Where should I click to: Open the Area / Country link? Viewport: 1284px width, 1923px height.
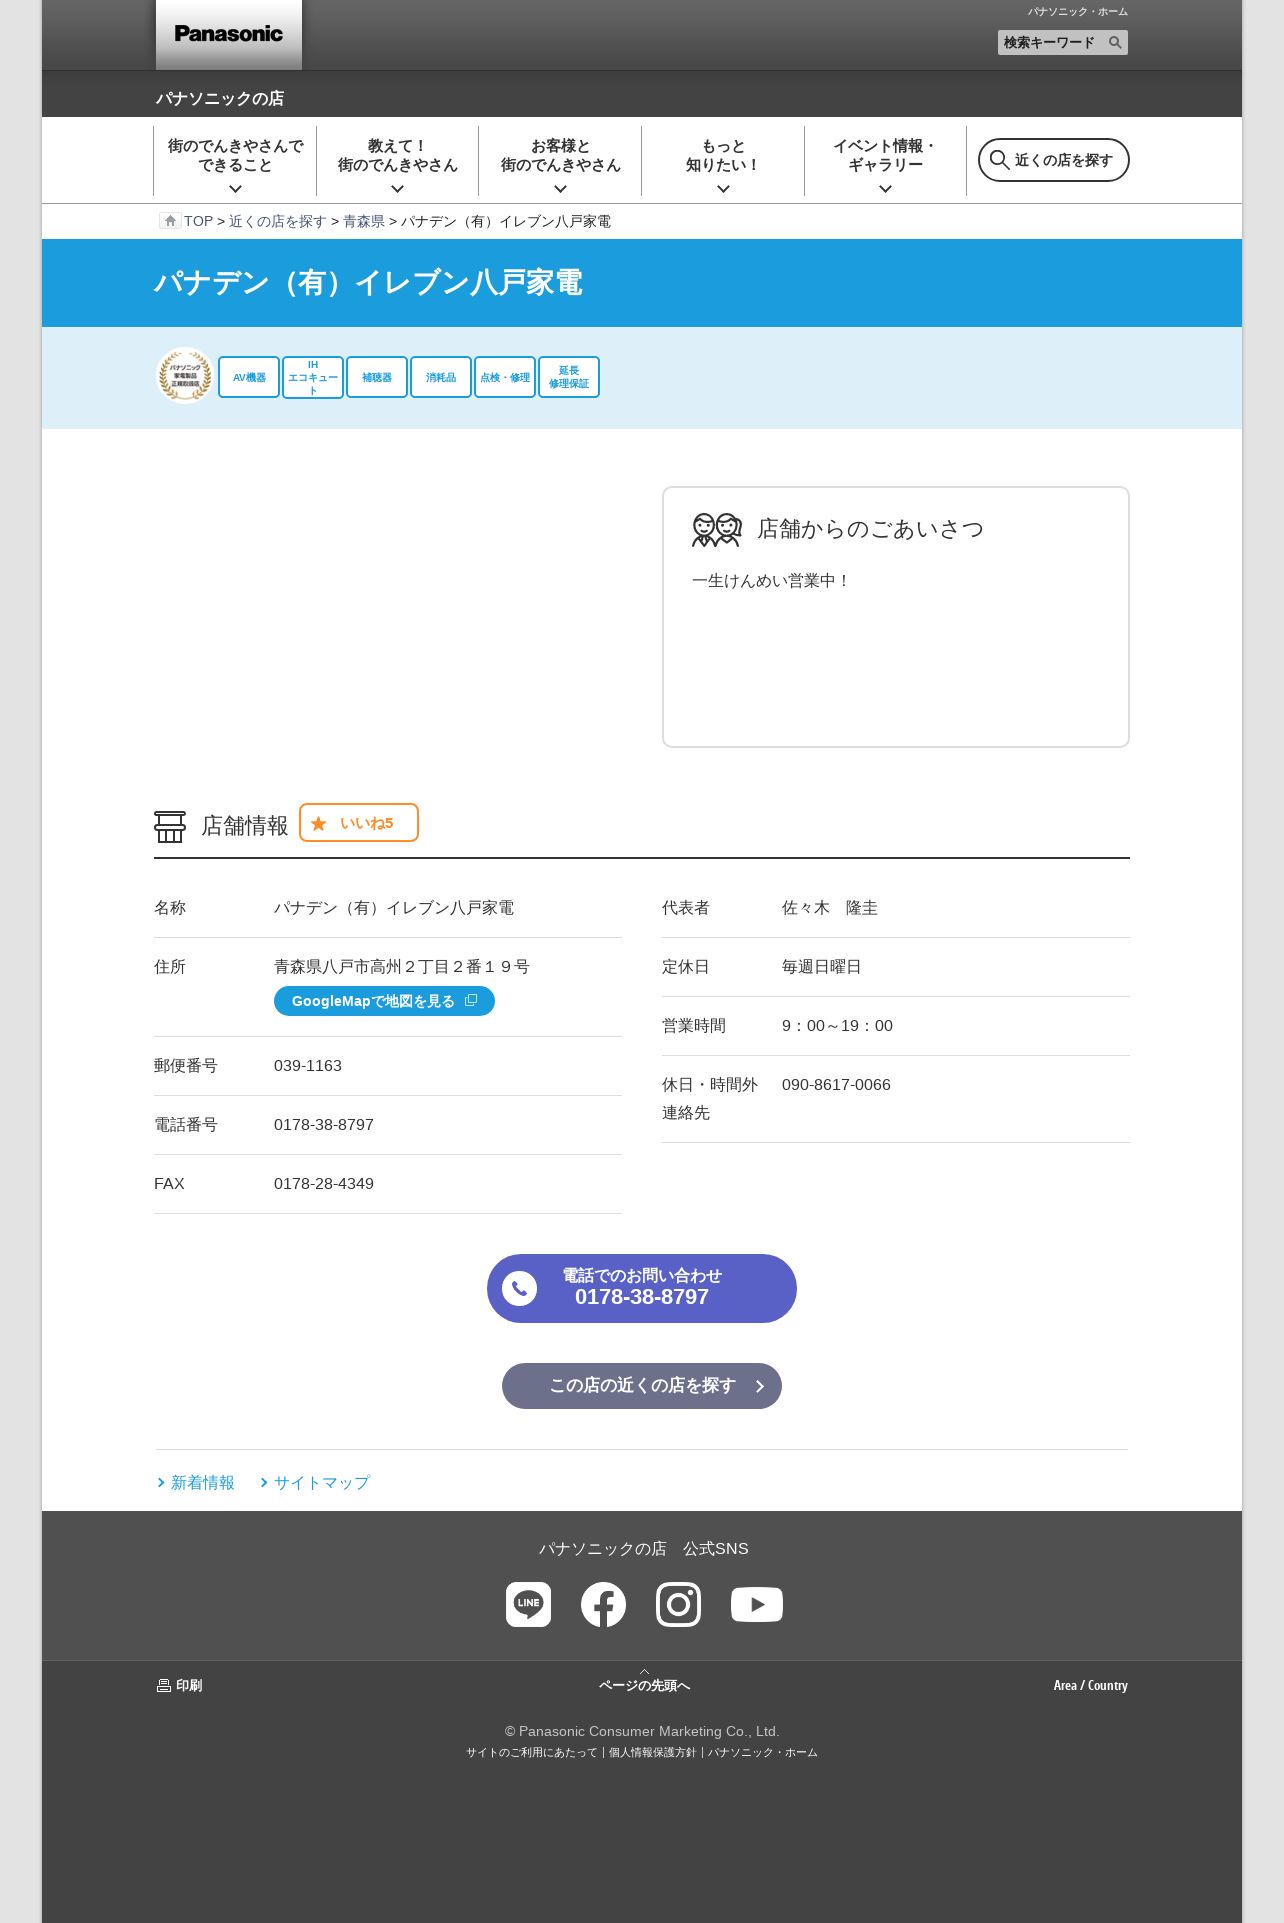(x=1090, y=1685)
